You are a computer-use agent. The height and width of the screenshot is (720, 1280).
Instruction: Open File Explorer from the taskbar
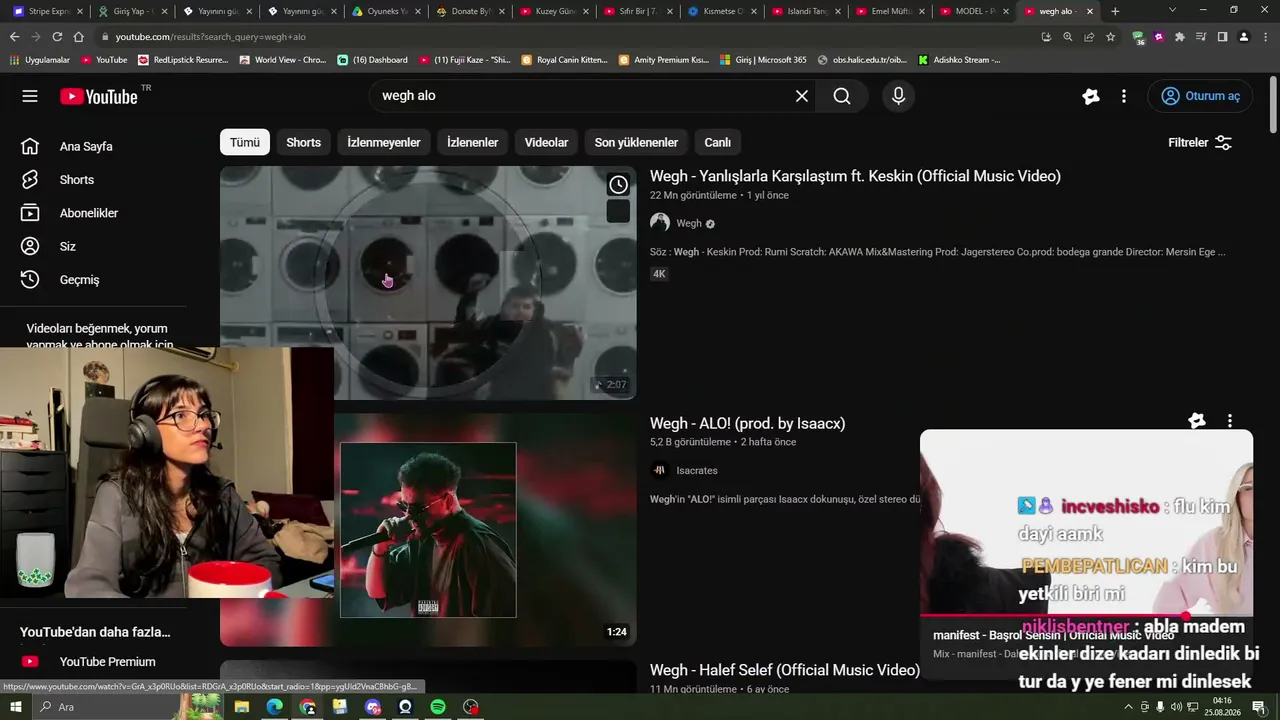241,707
